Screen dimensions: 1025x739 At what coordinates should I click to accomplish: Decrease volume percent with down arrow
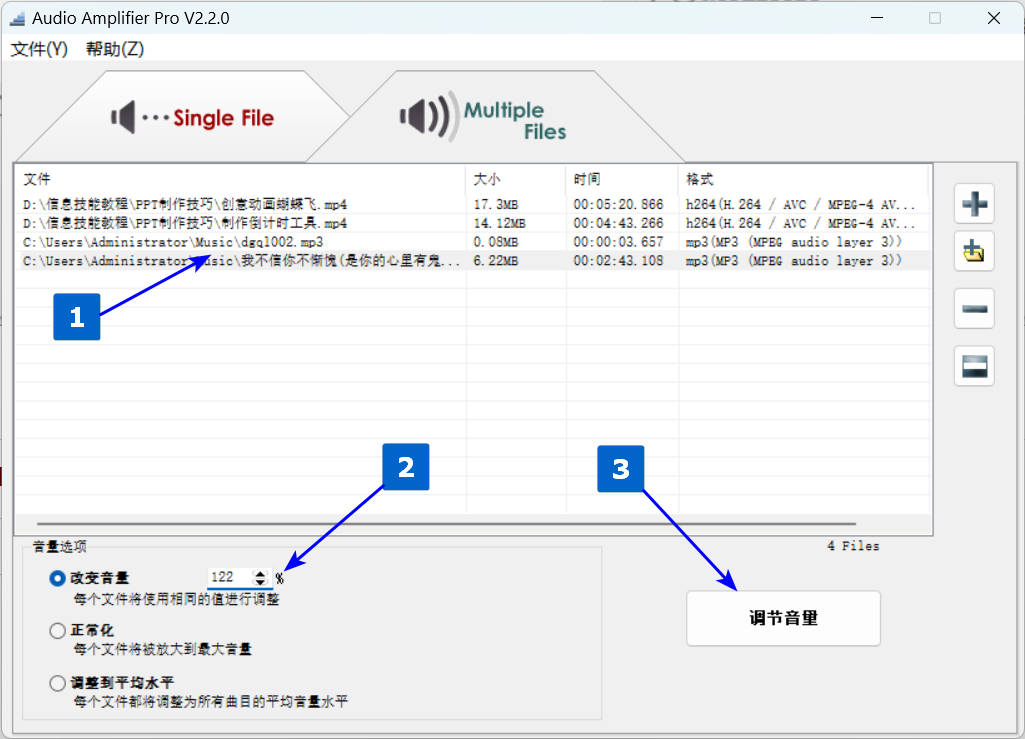(x=261, y=582)
